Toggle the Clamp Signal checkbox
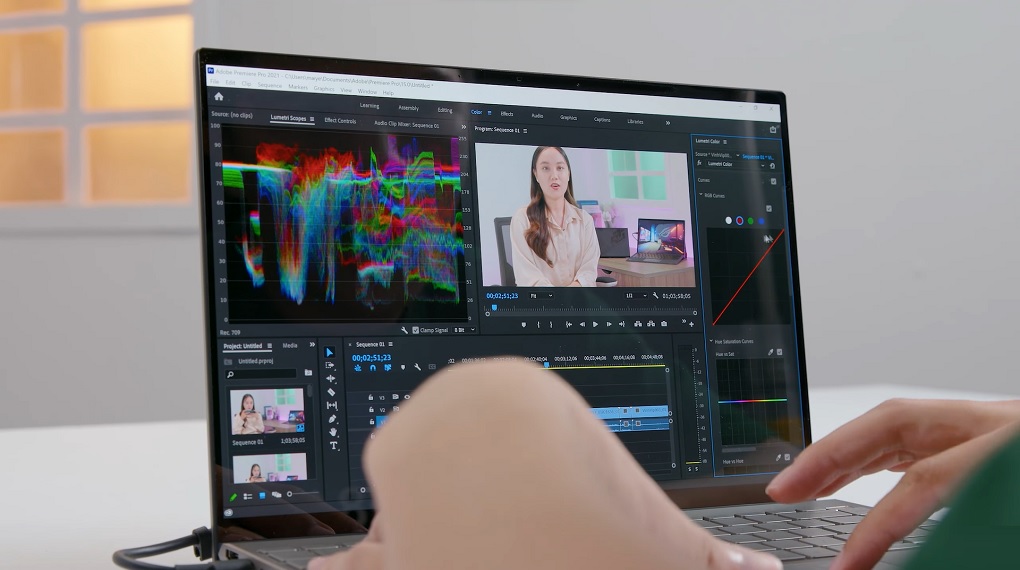Viewport: 1020px width, 570px height. click(416, 331)
